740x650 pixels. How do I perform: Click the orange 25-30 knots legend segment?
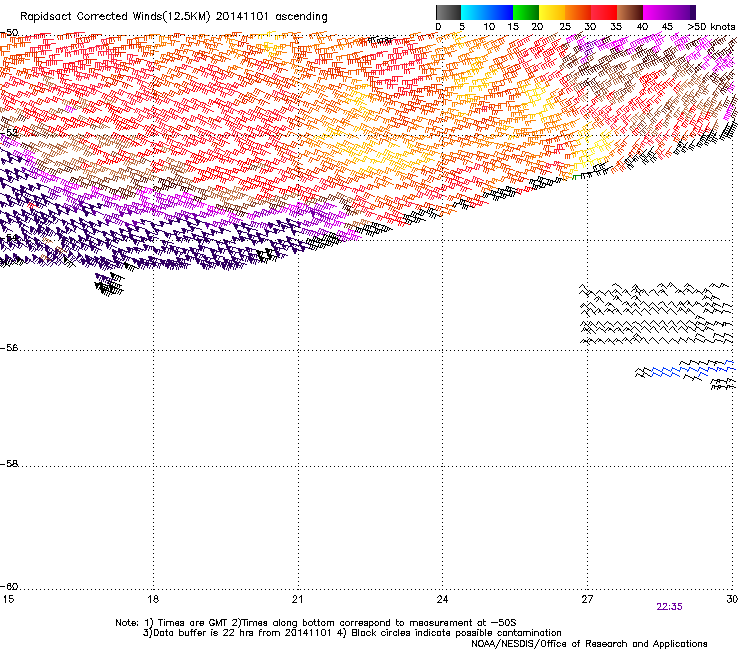(578, 12)
